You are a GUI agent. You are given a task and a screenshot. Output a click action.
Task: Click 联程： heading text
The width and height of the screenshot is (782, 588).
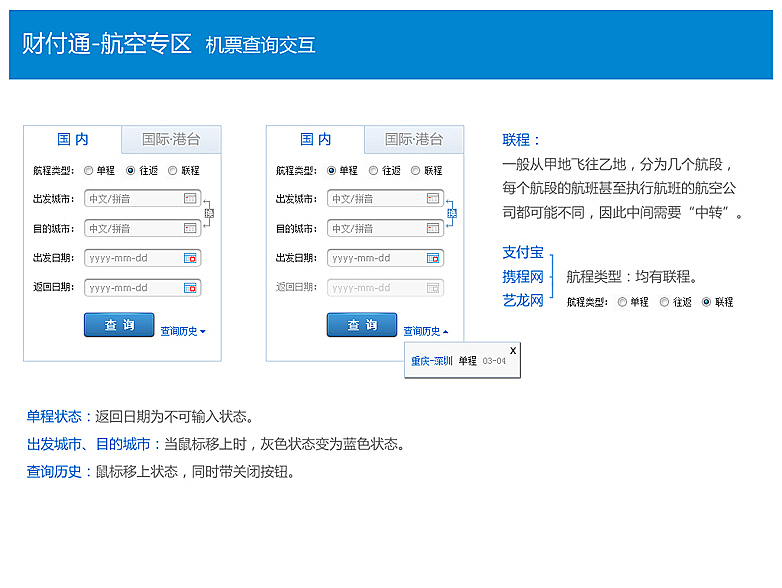pos(521,140)
